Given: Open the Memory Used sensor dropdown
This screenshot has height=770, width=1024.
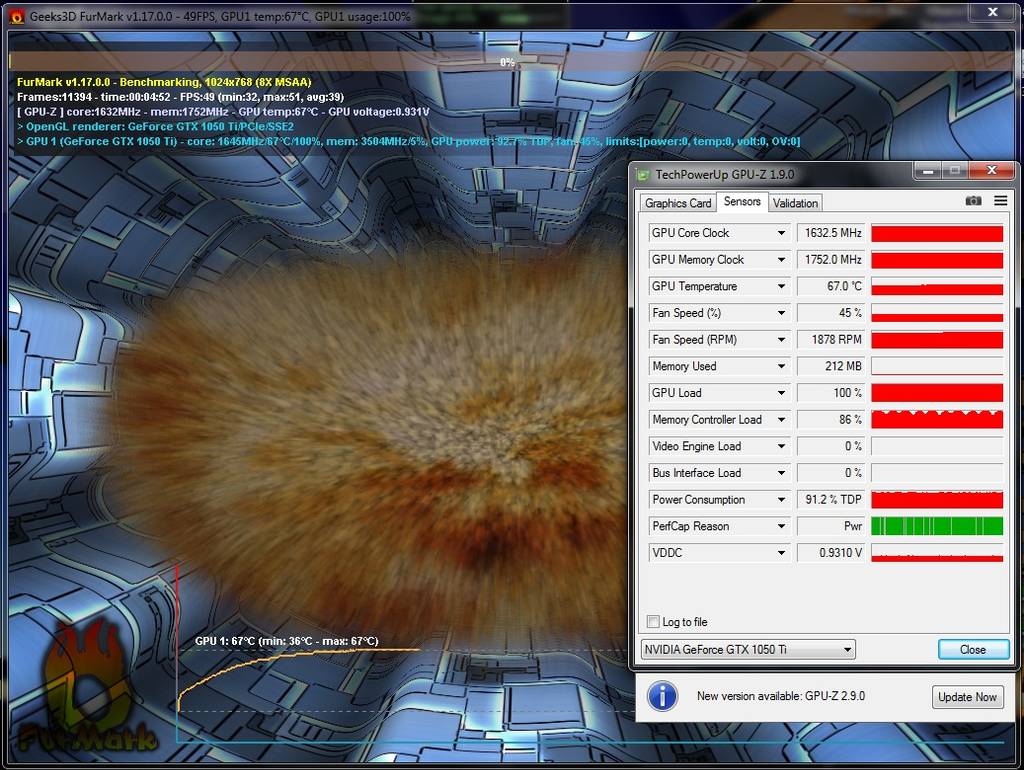Looking at the screenshot, I should 781,366.
